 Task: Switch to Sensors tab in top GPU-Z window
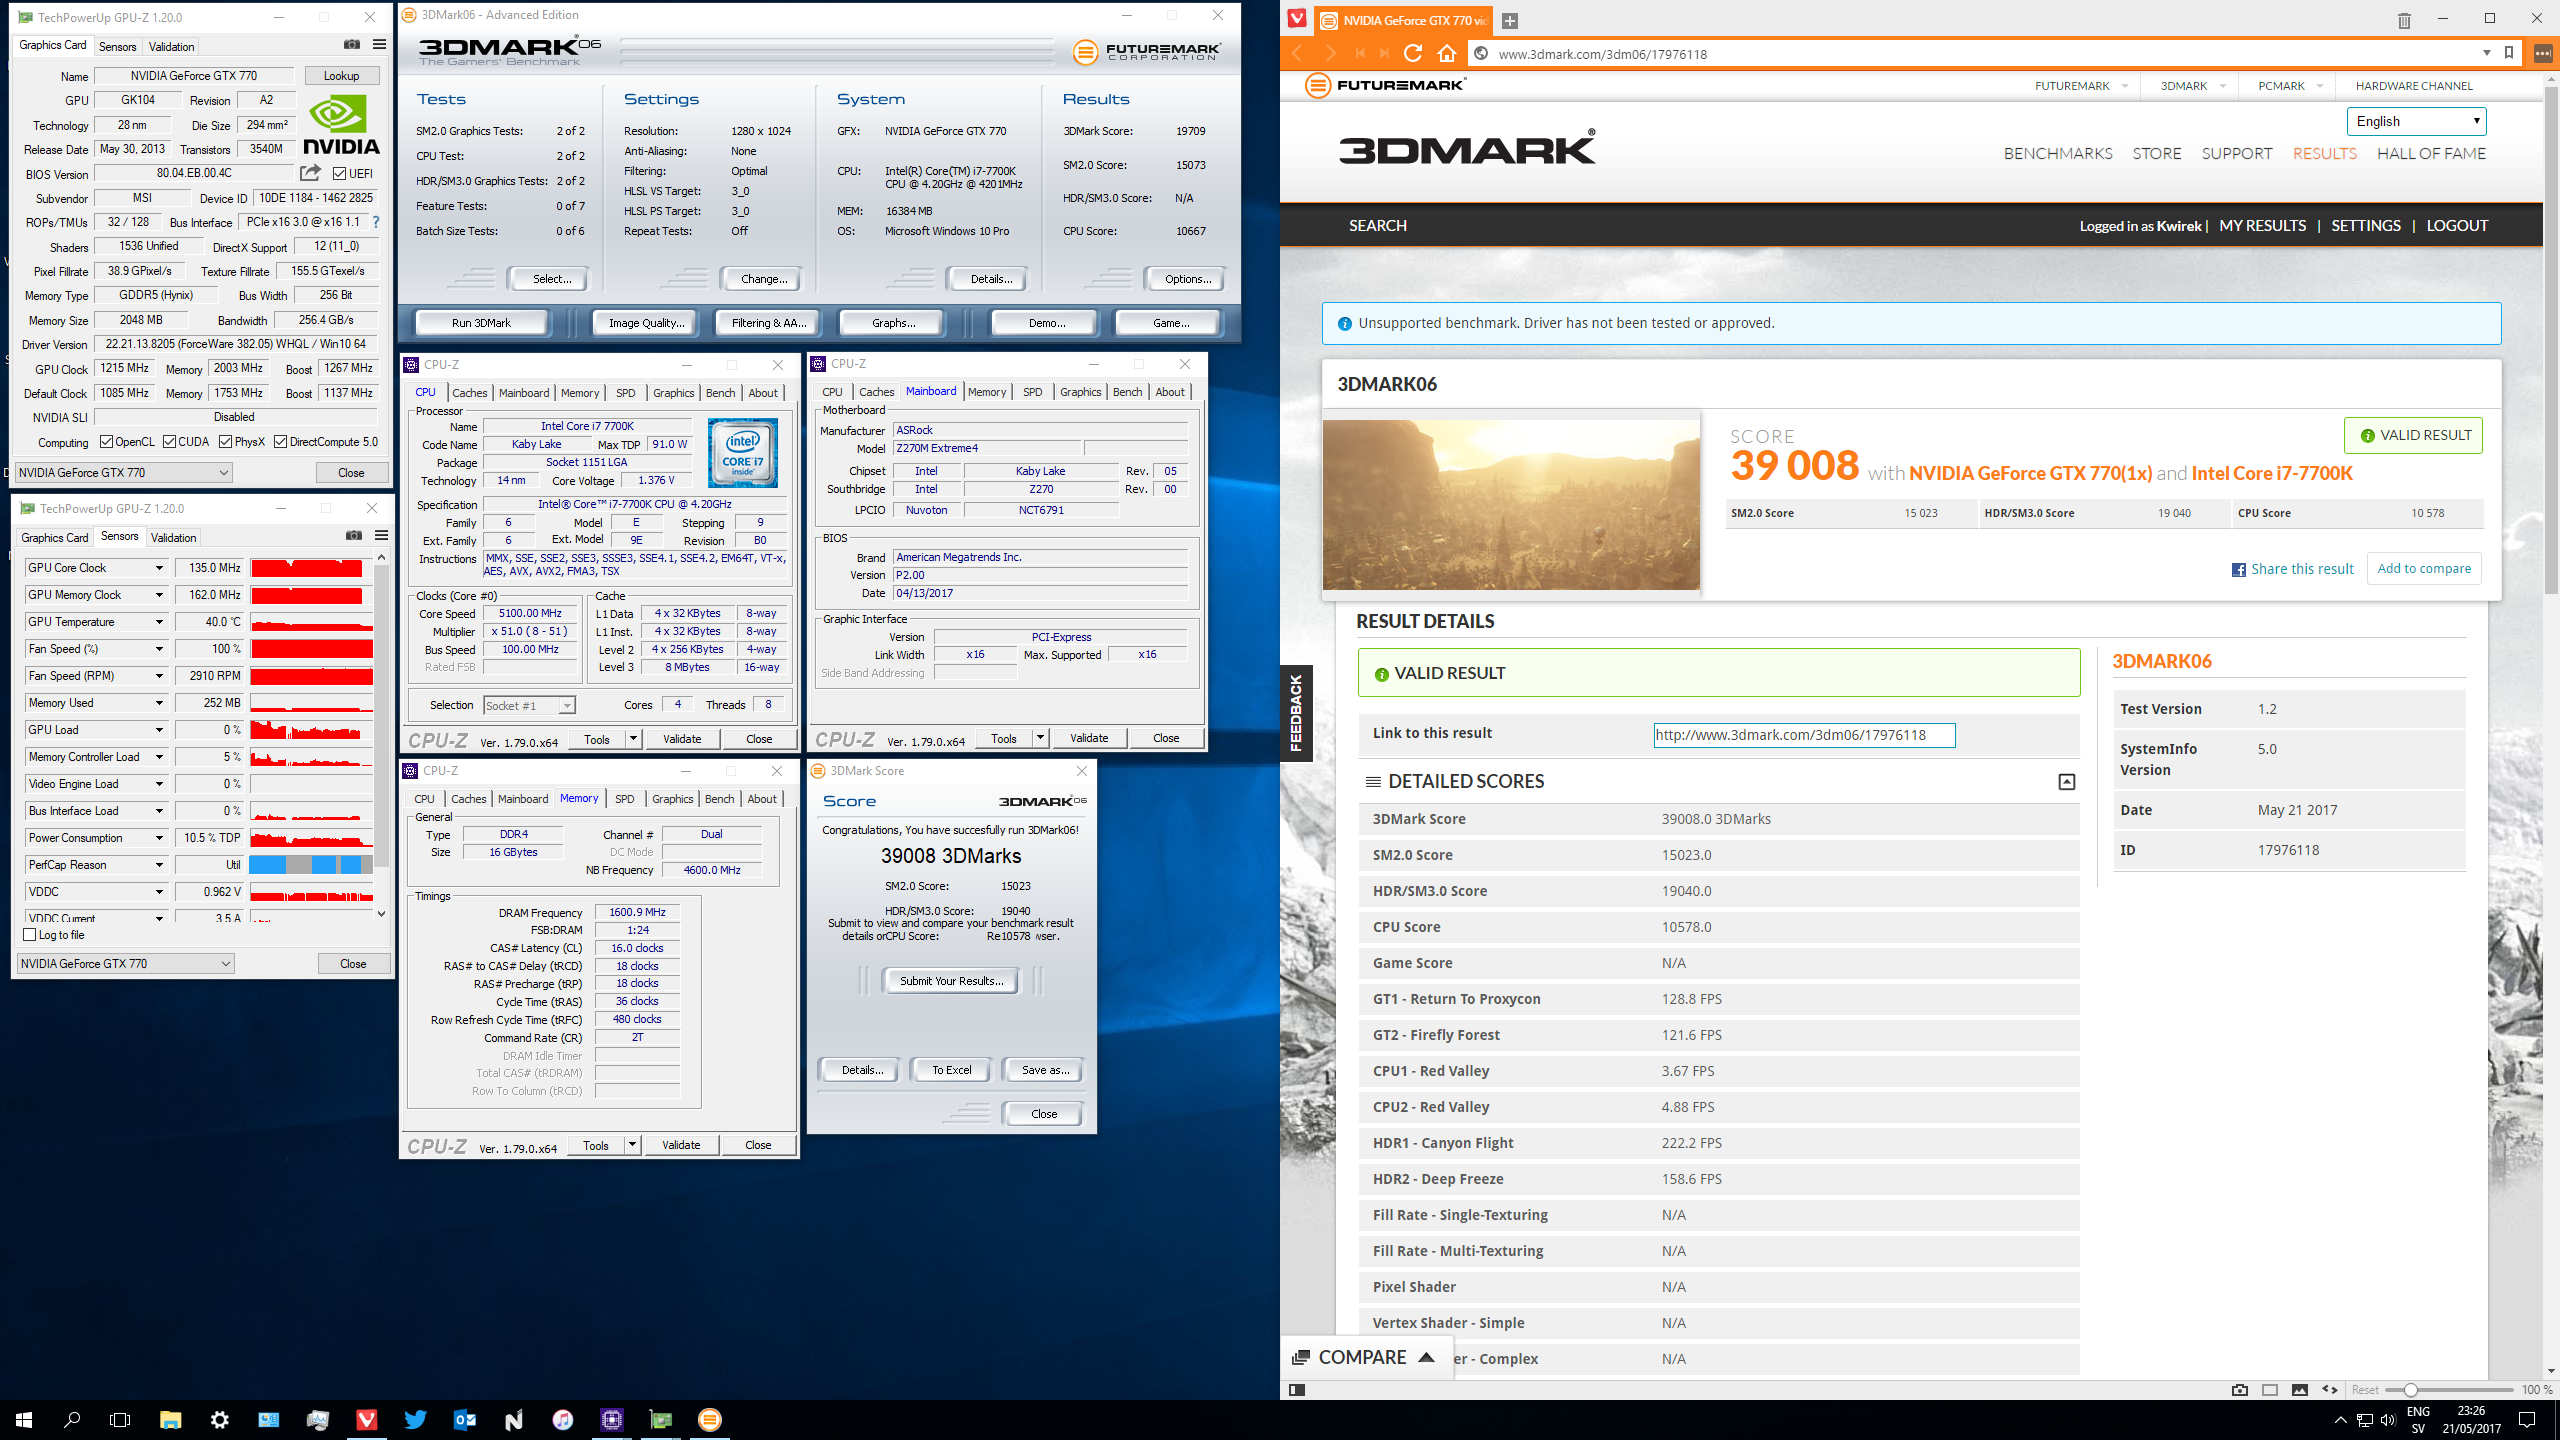click(118, 47)
